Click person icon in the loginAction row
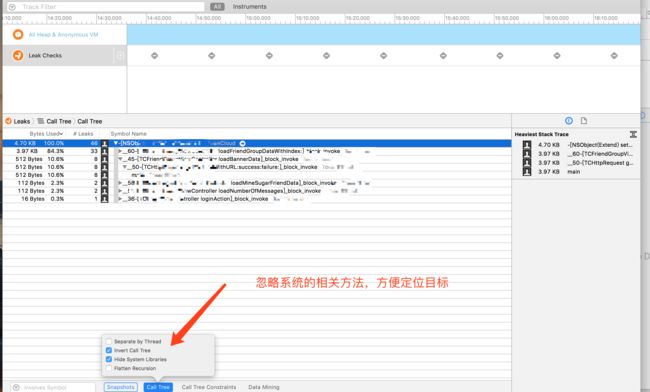This screenshot has height=392, width=650. click(x=104, y=199)
